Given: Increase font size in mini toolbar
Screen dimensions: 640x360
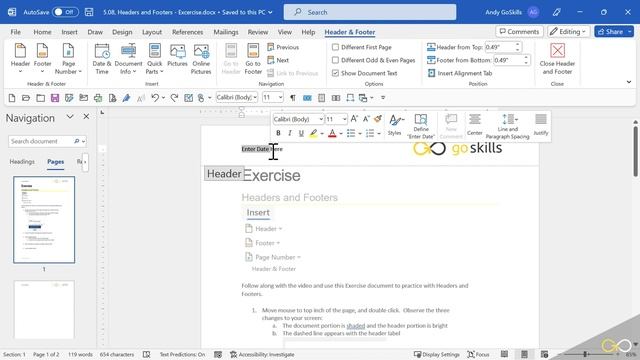Looking at the screenshot, I should pyautogui.click(x=354, y=119).
